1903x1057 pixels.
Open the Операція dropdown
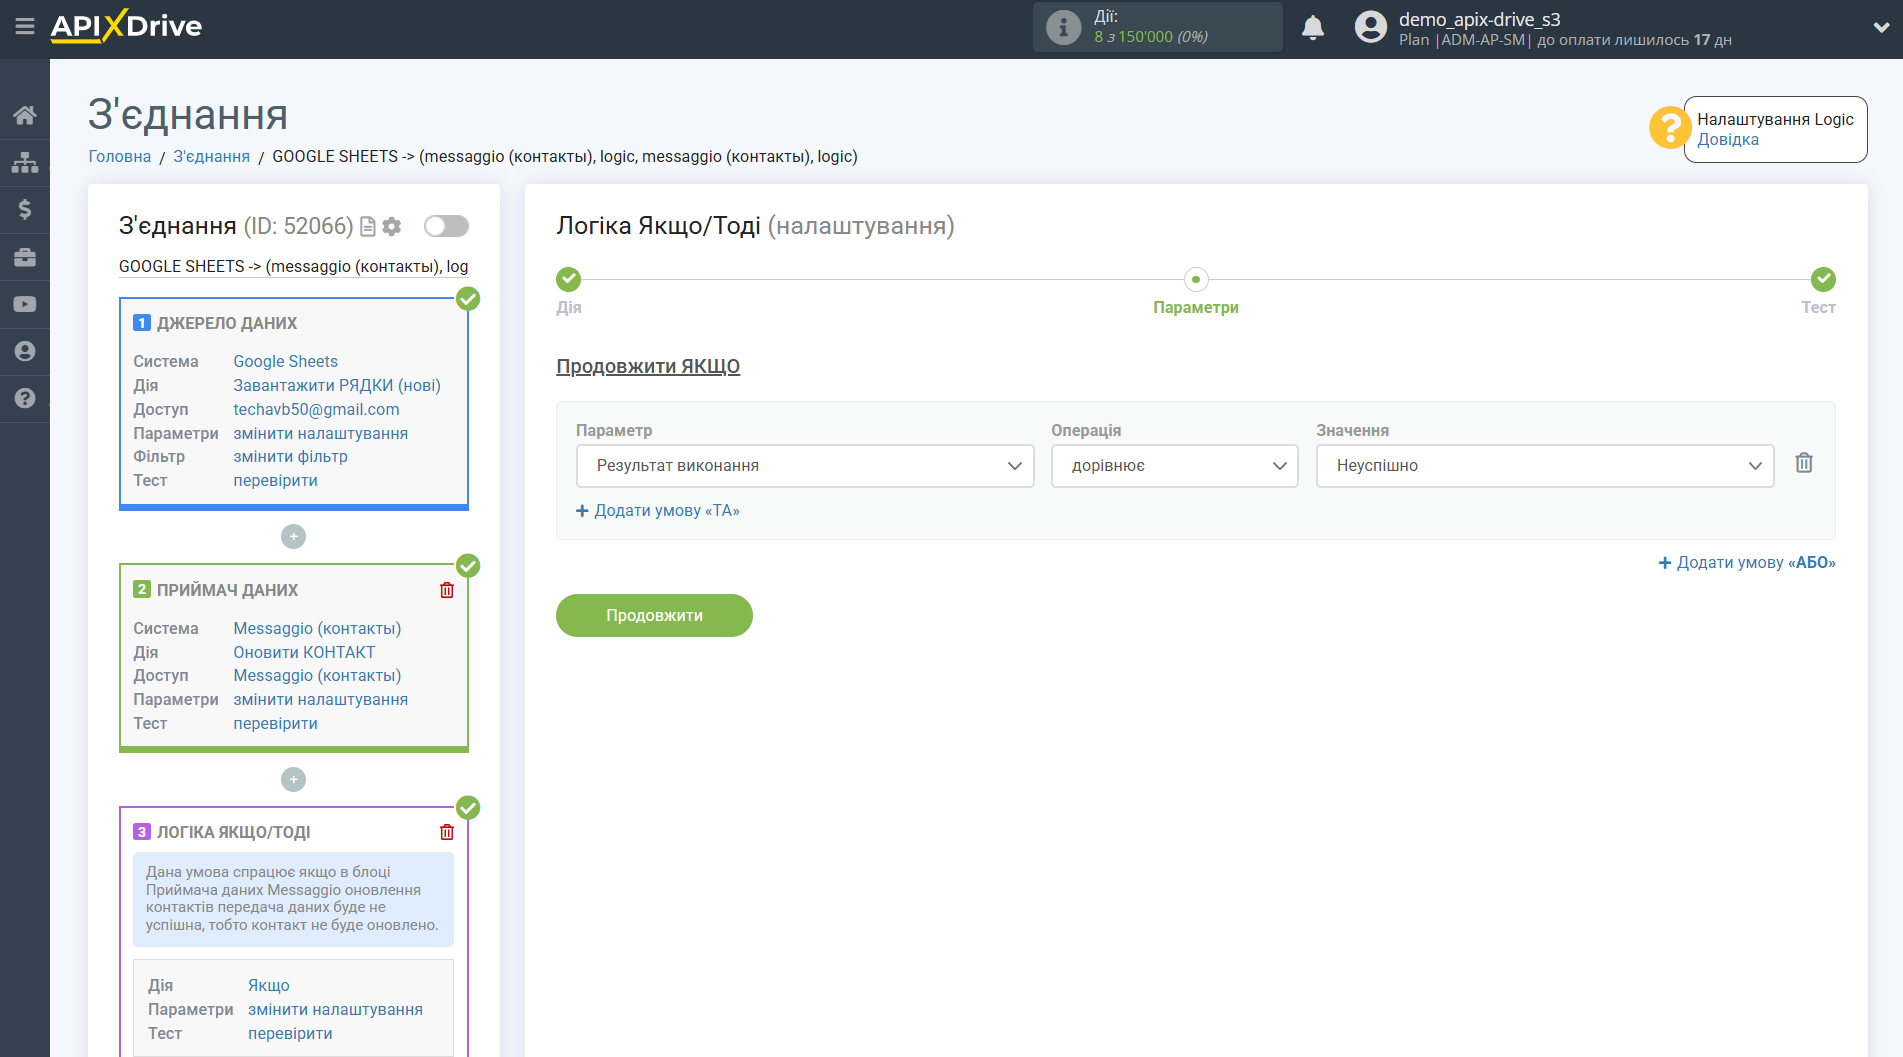[1173, 466]
